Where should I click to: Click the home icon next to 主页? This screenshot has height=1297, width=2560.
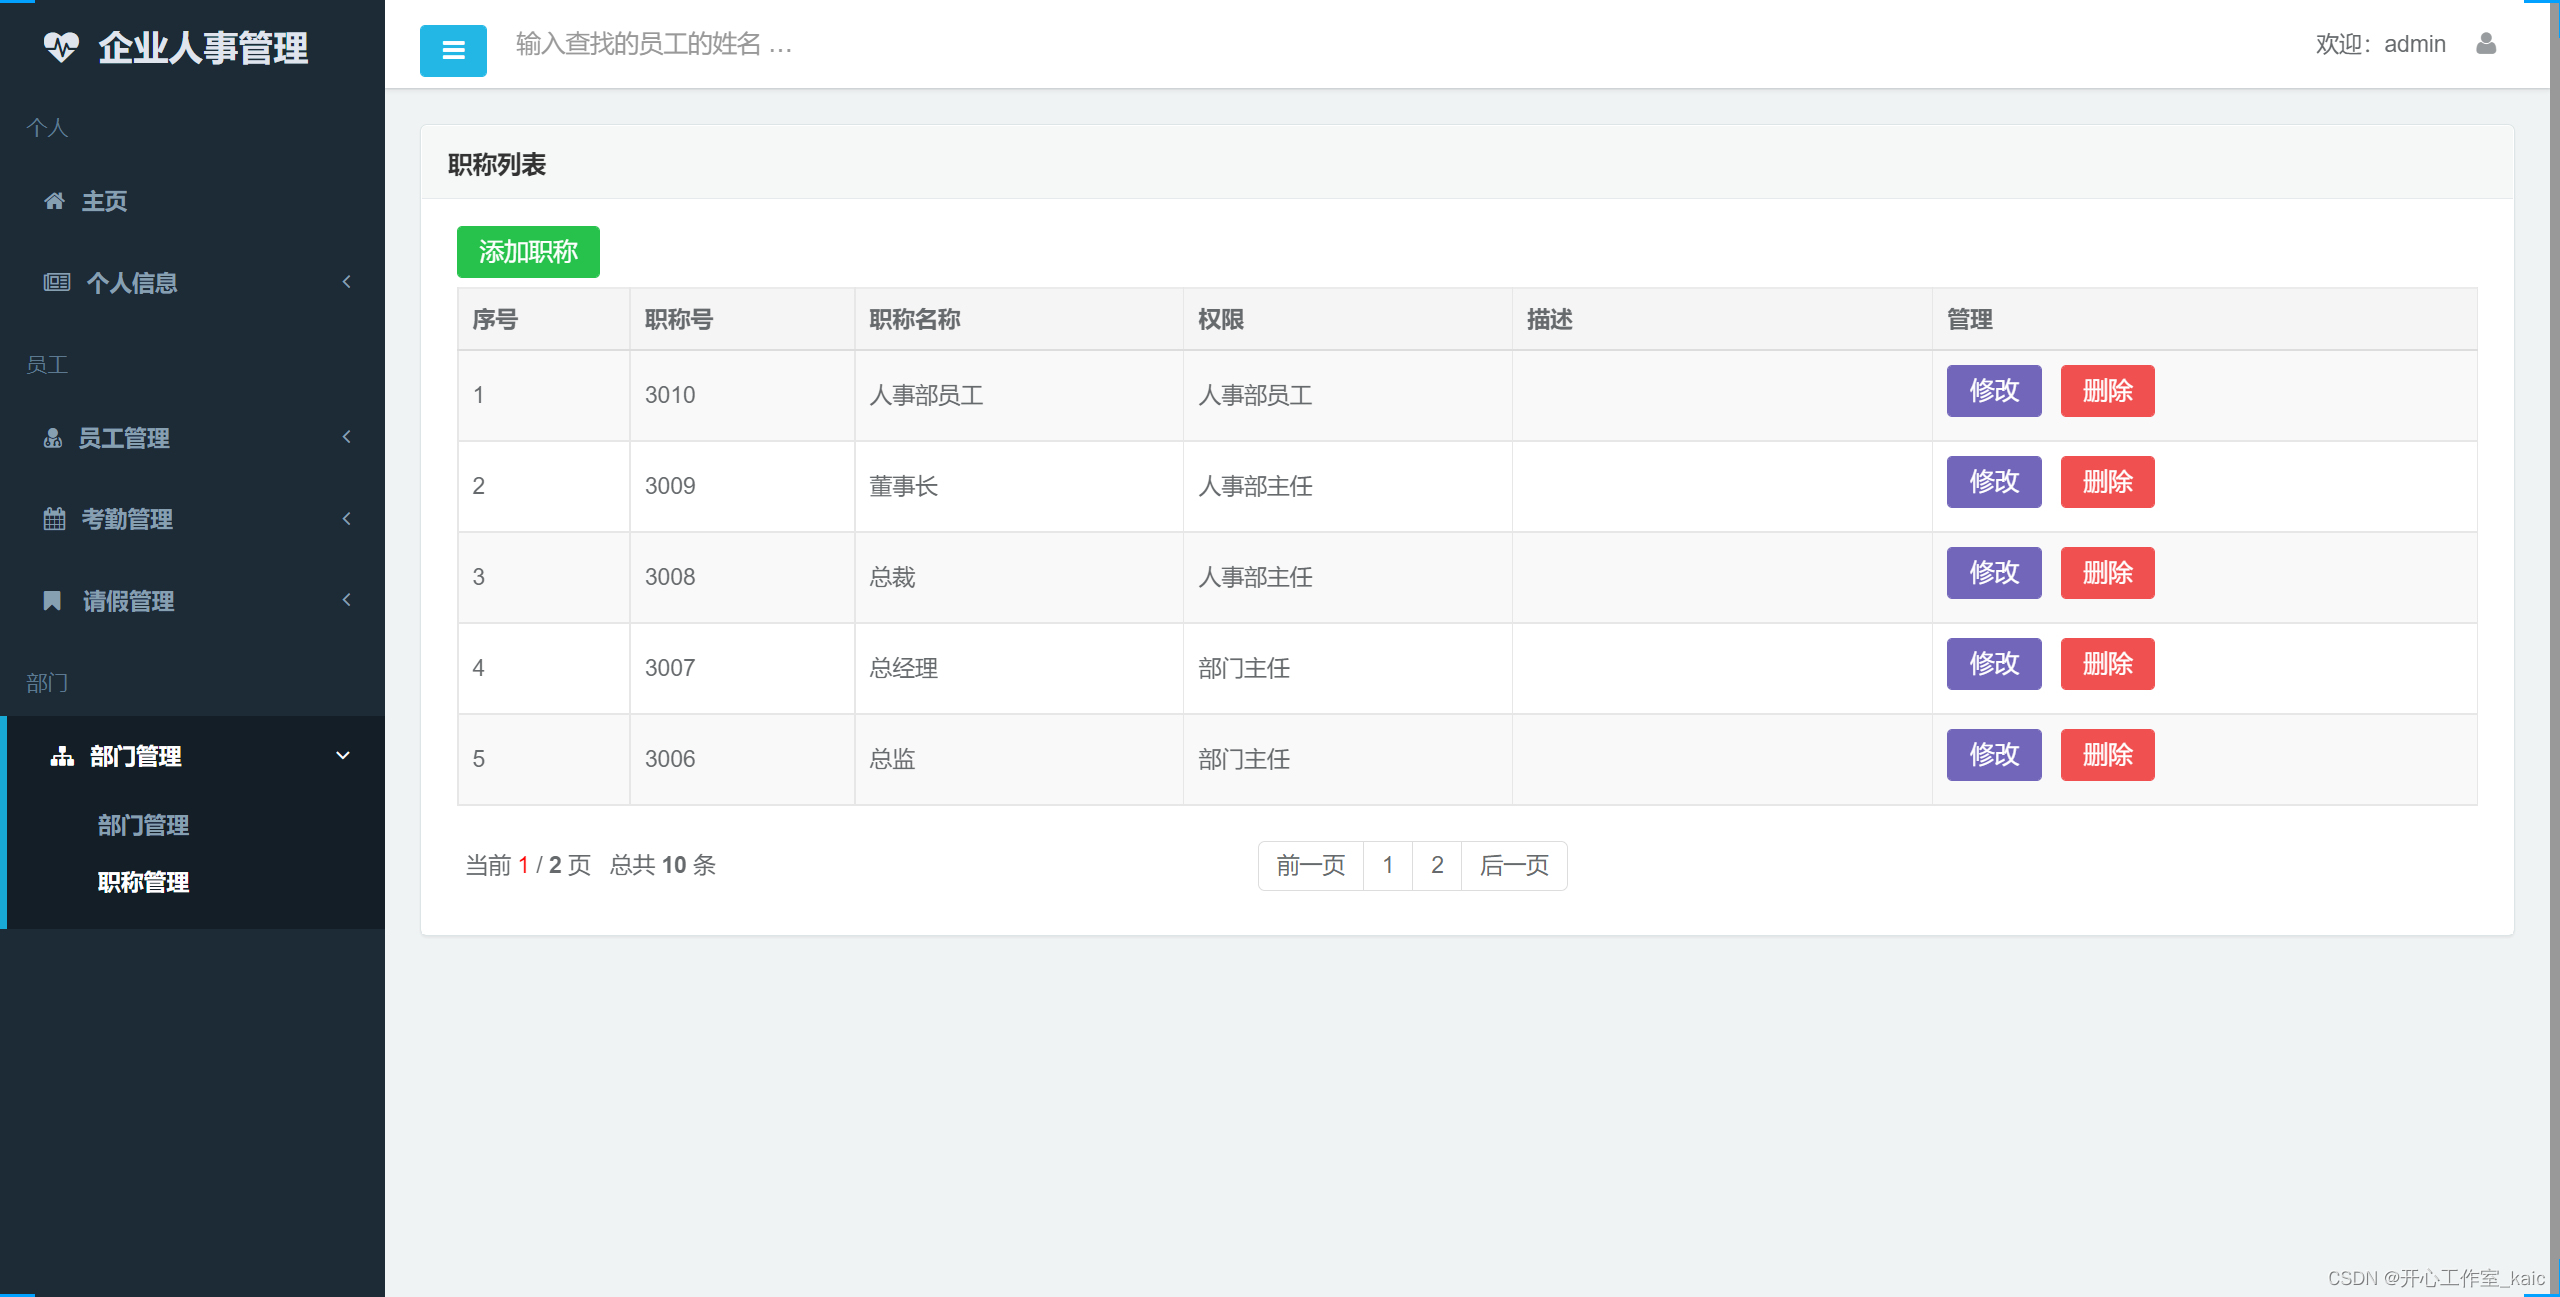(54, 201)
